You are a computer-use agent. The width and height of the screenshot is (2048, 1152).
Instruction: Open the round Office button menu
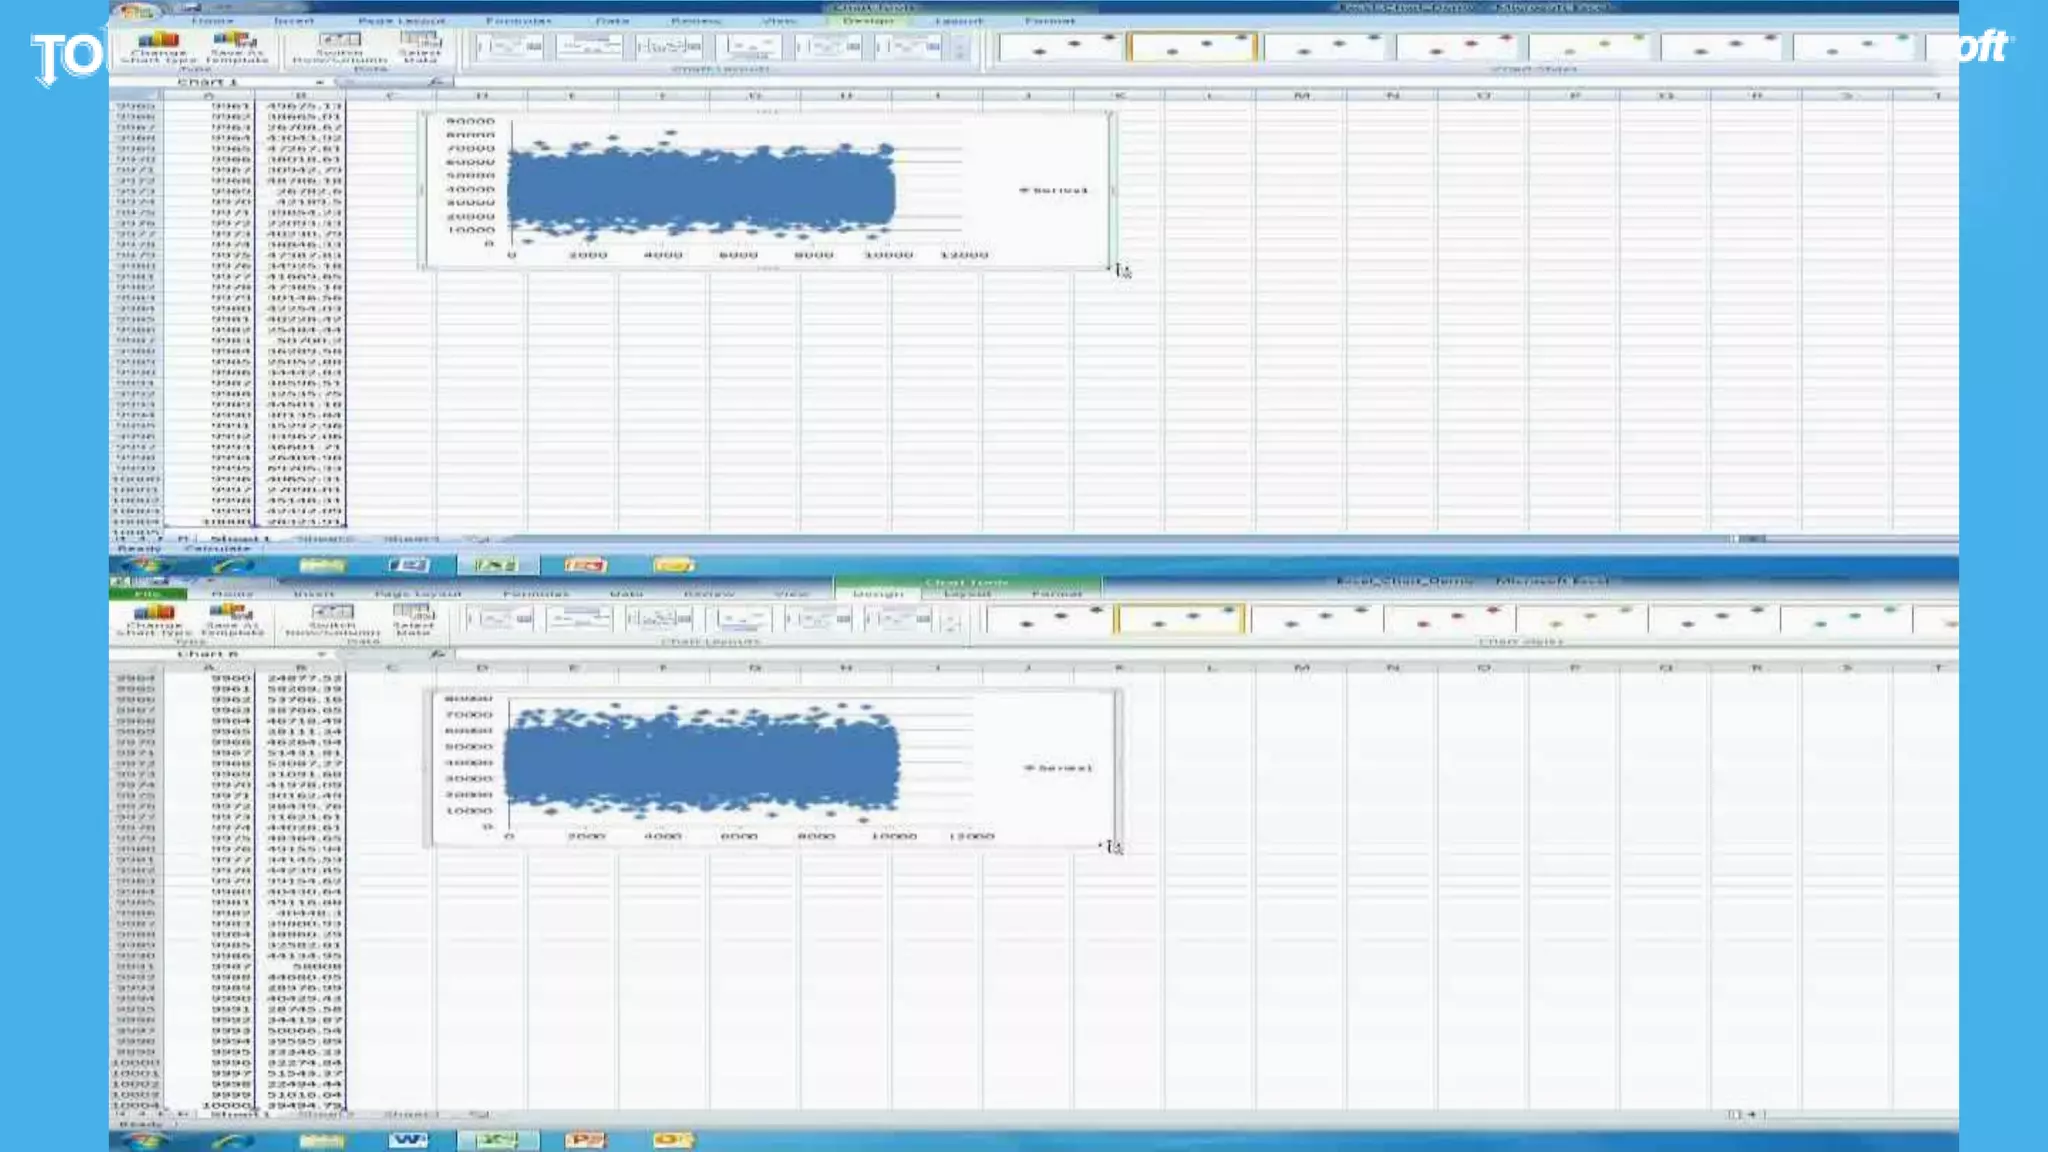(136, 11)
